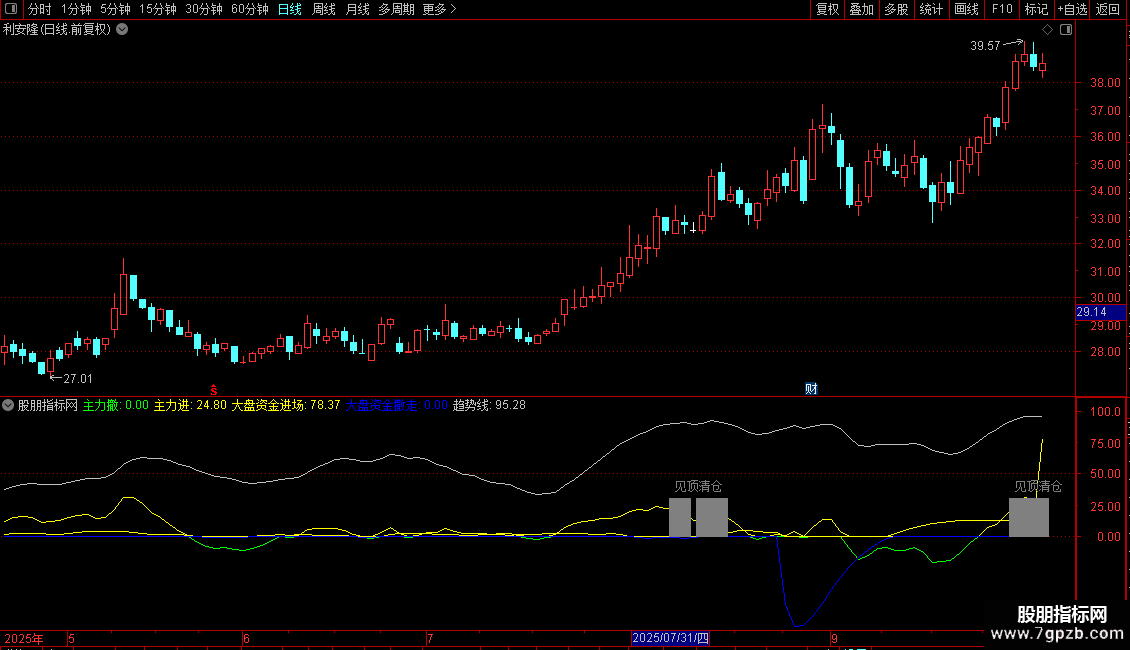Image resolution: width=1130 pixels, height=650 pixels.
Task: Click the 27.01 low price label
Action: pyautogui.click(x=78, y=379)
